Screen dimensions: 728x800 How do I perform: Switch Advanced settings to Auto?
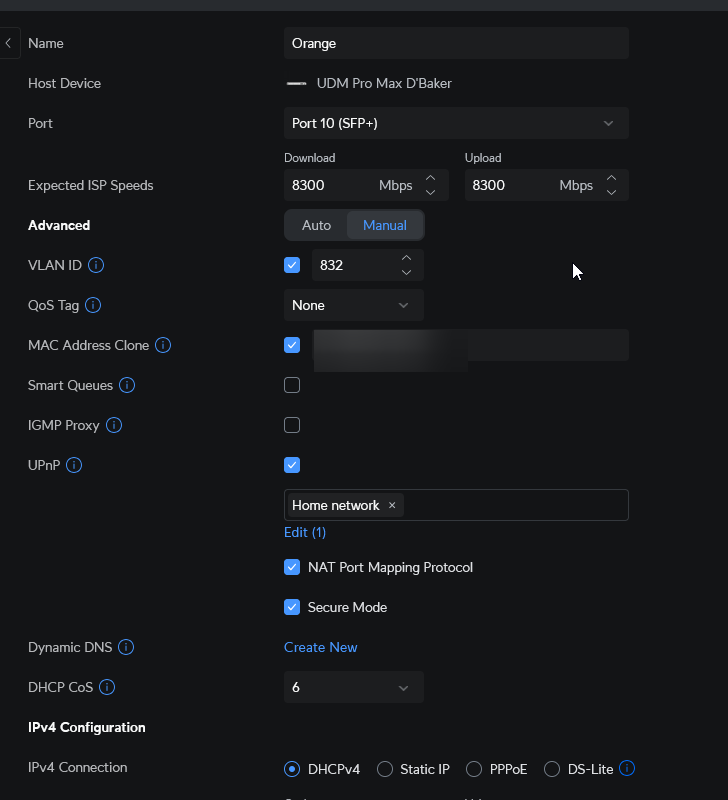coord(316,225)
